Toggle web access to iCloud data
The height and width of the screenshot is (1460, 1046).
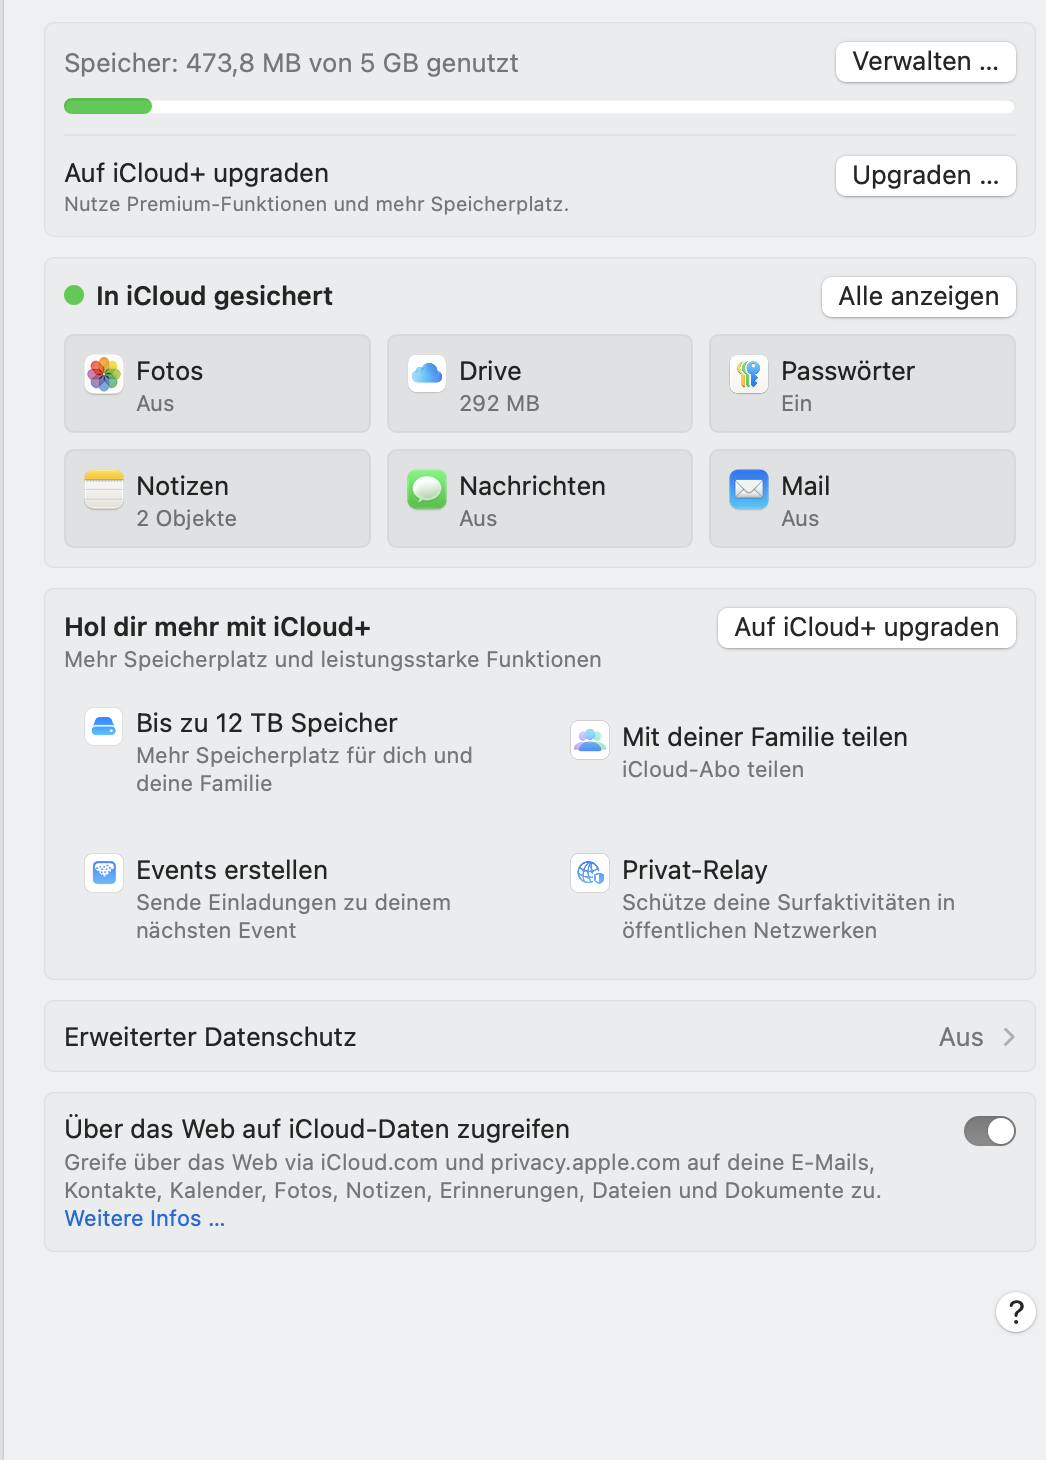pyautogui.click(x=989, y=1131)
